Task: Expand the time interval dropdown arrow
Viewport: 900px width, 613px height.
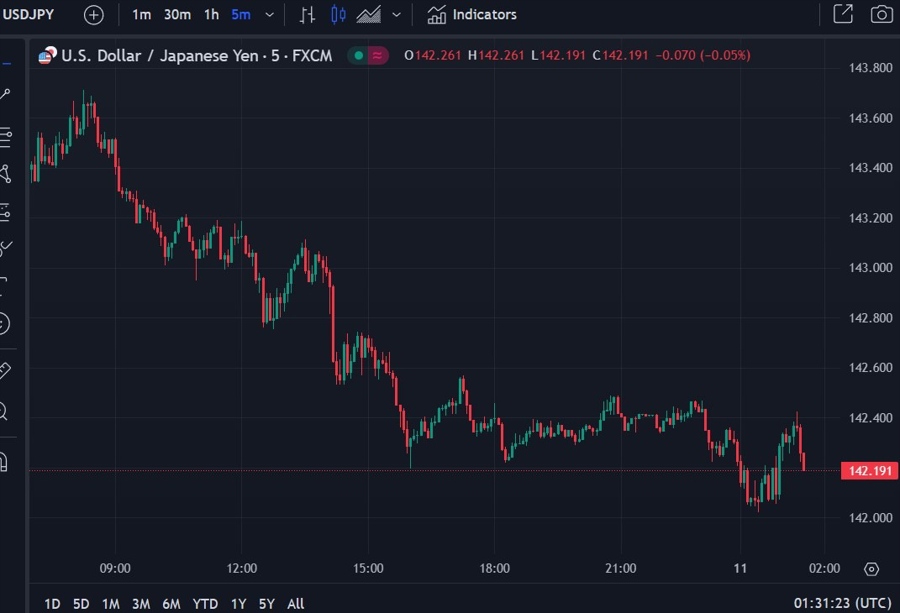Action: 270,15
